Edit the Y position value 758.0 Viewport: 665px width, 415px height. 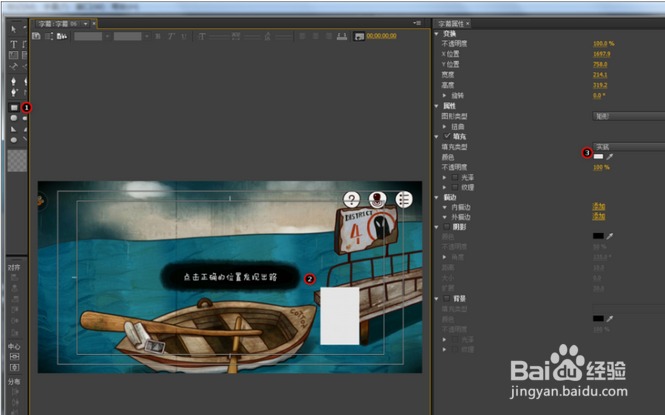pos(600,64)
